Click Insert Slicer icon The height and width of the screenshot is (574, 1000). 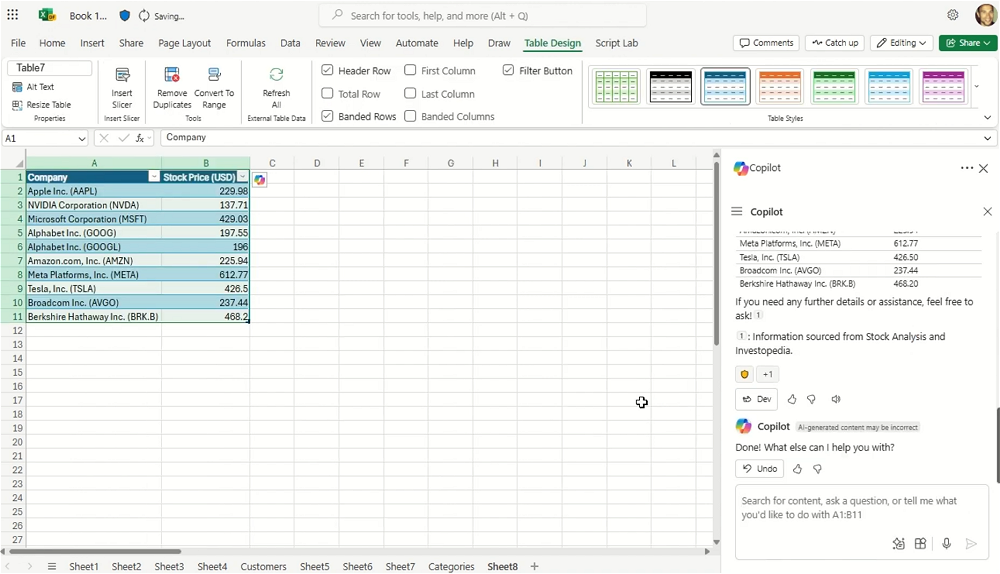(x=122, y=75)
